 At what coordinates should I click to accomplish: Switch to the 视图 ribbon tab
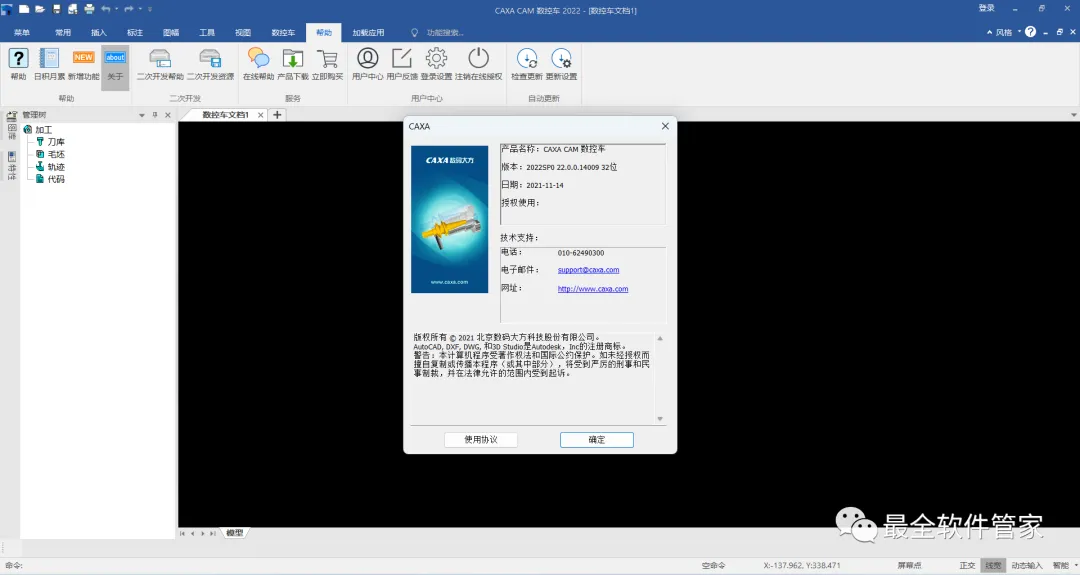(x=242, y=32)
